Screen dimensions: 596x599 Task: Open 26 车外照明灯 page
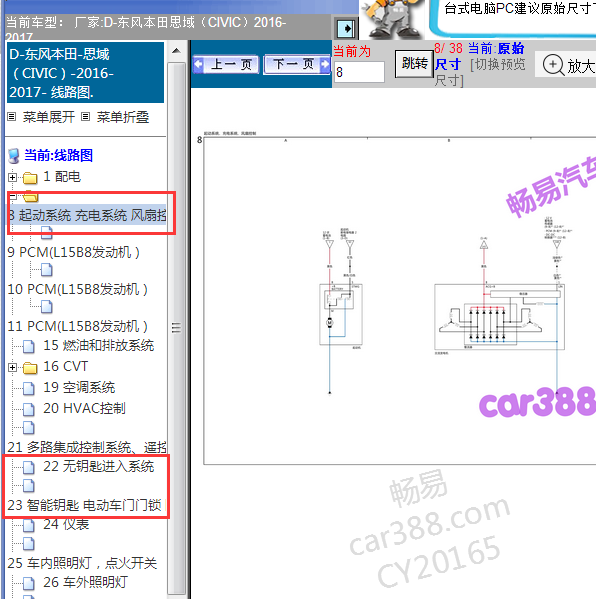(85, 582)
